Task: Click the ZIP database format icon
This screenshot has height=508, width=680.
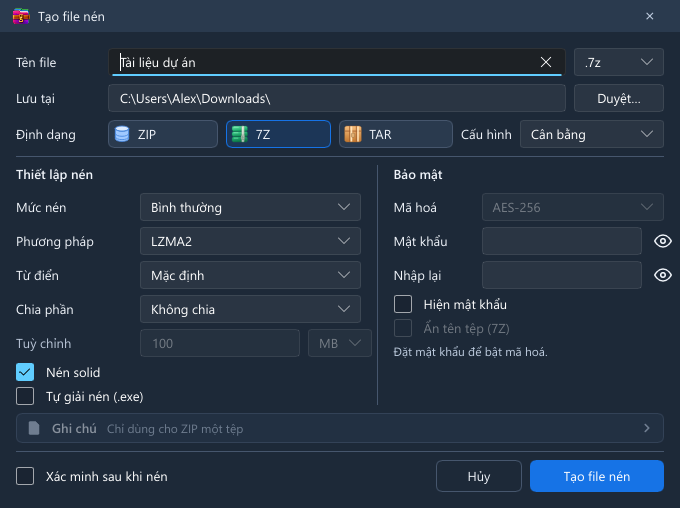Action: [122, 134]
